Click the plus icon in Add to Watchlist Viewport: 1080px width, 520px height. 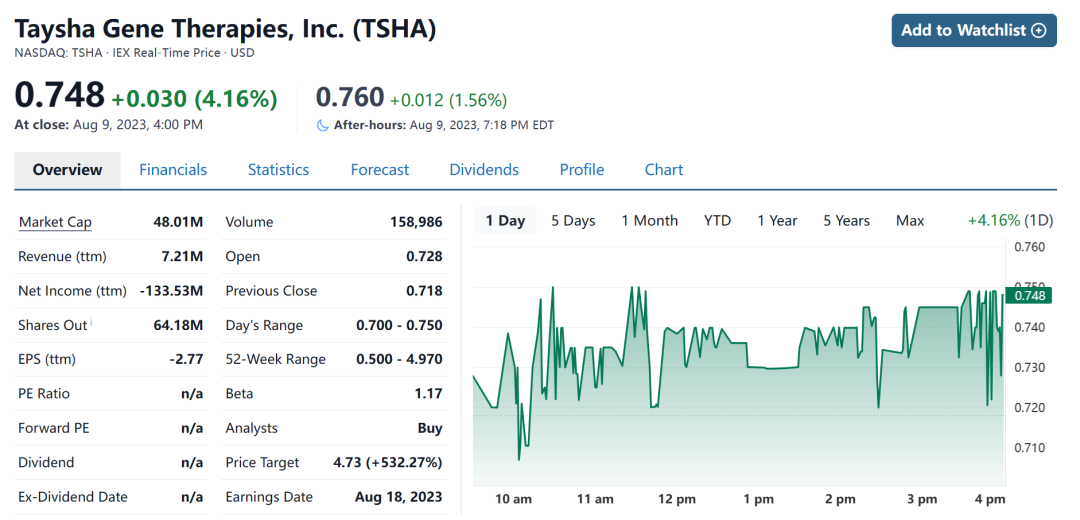tap(1039, 31)
